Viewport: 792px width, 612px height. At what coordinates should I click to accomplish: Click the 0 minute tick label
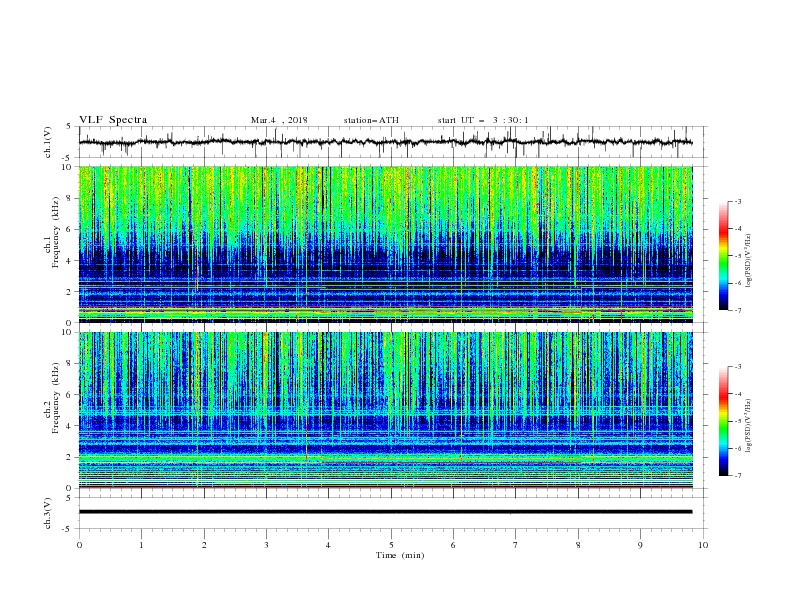[79, 545]
